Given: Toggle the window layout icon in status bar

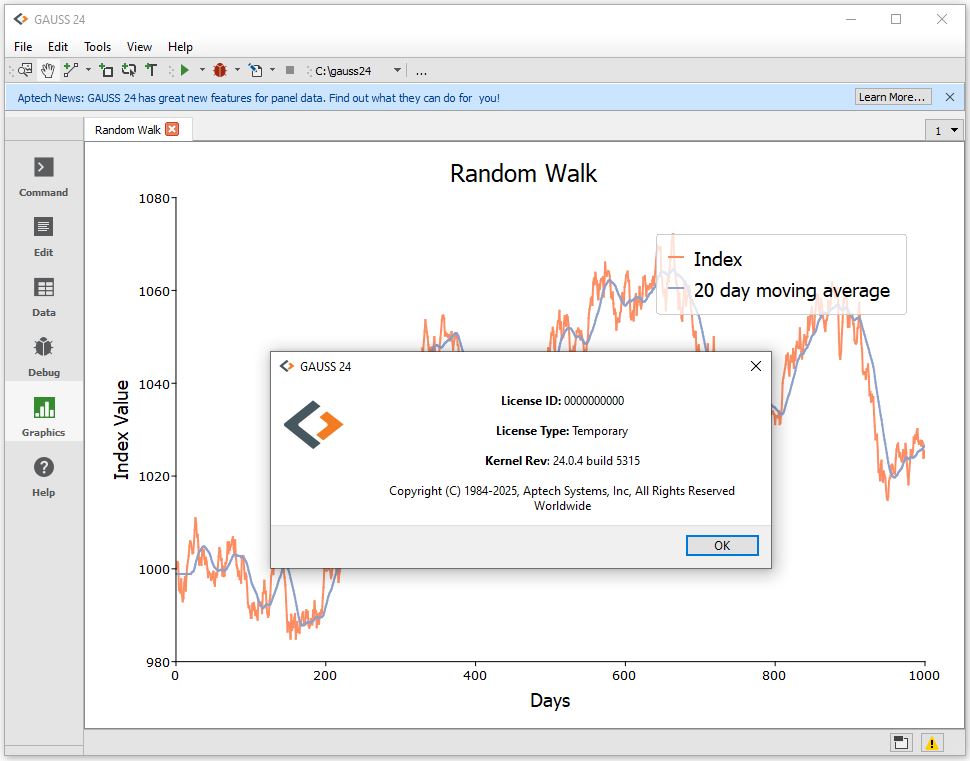Looking at the screenshot, I should pyautogui.click(x=901, y=742).
